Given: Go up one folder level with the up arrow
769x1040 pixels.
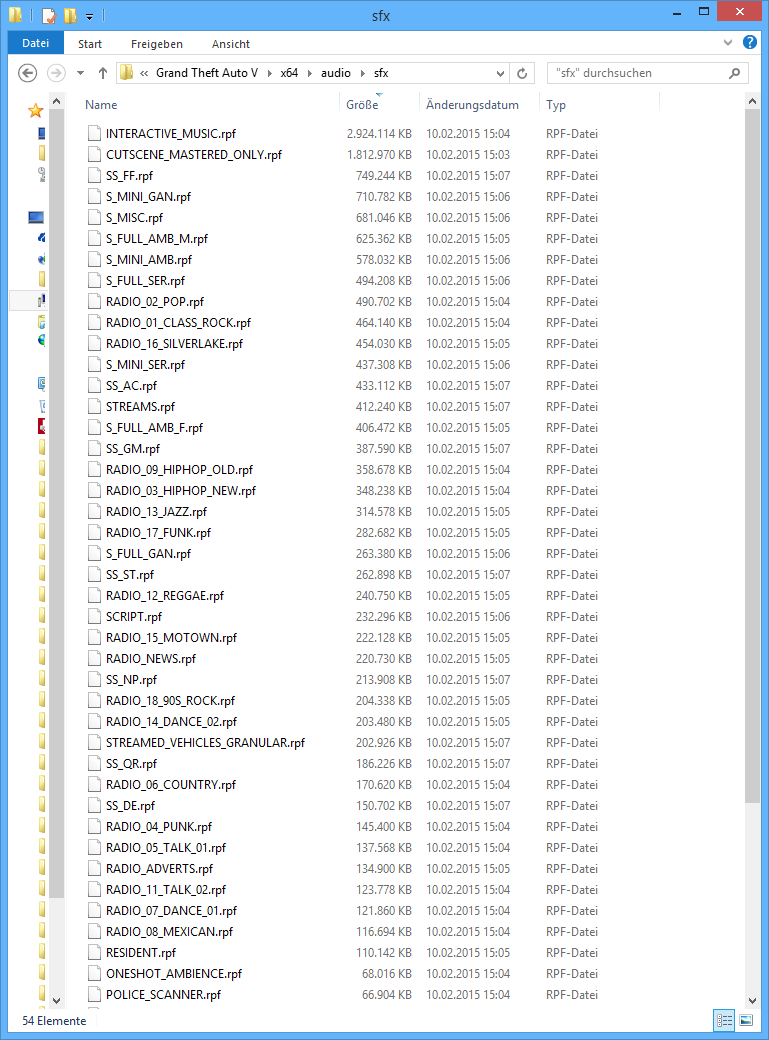Looking at the screenshot, I should click(x=102, y=73).
